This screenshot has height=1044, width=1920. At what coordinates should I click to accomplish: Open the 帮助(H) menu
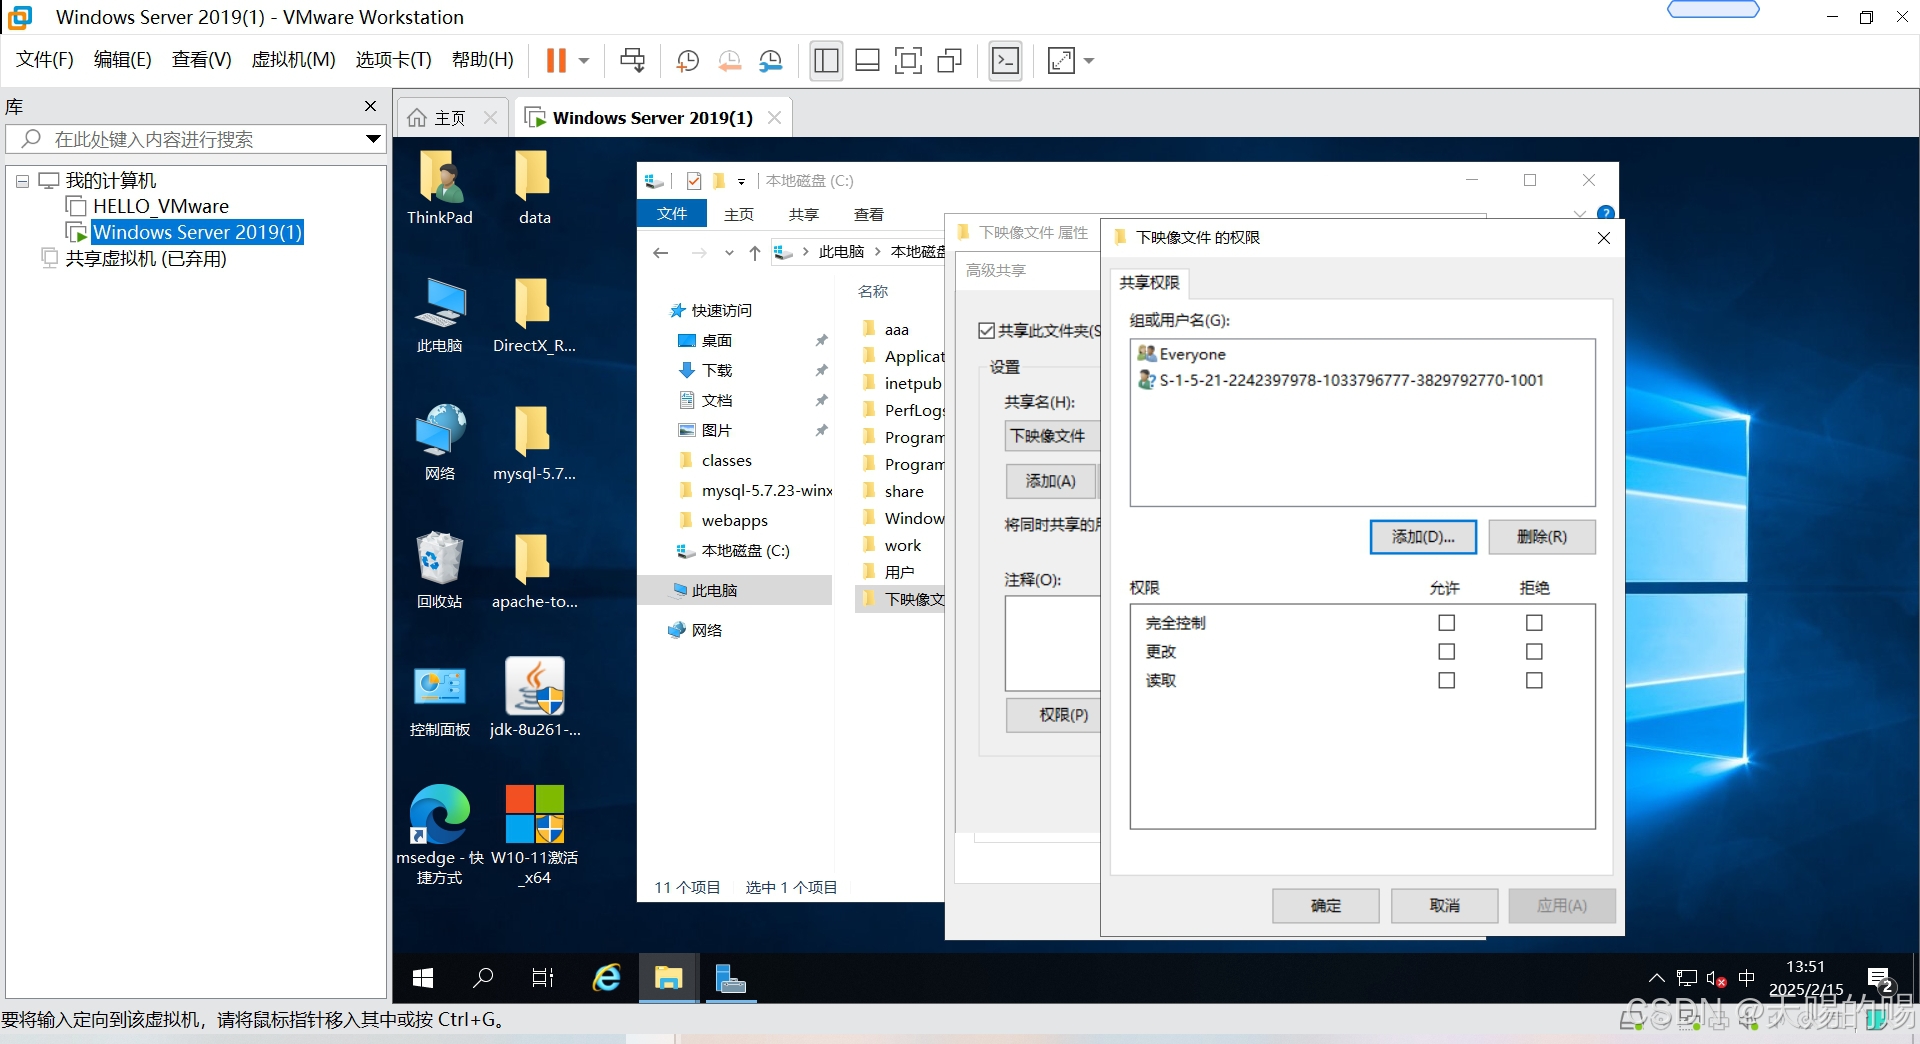(x=482, y=60)
